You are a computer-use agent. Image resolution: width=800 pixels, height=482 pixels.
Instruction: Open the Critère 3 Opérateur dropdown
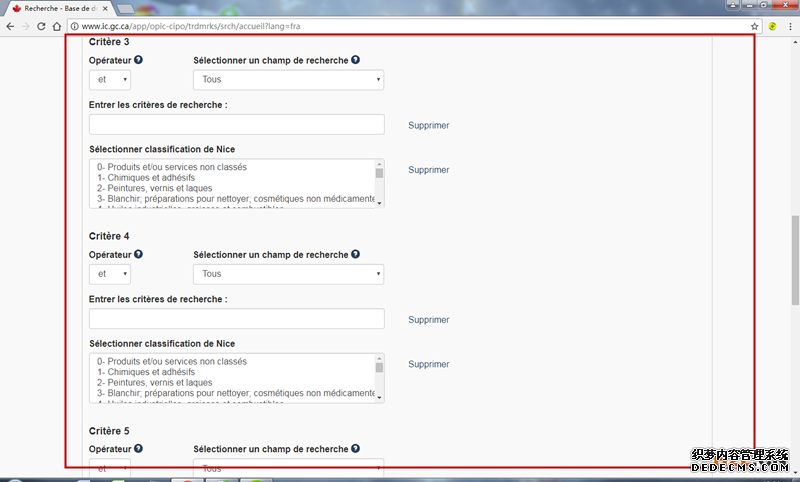coord(110,80)
